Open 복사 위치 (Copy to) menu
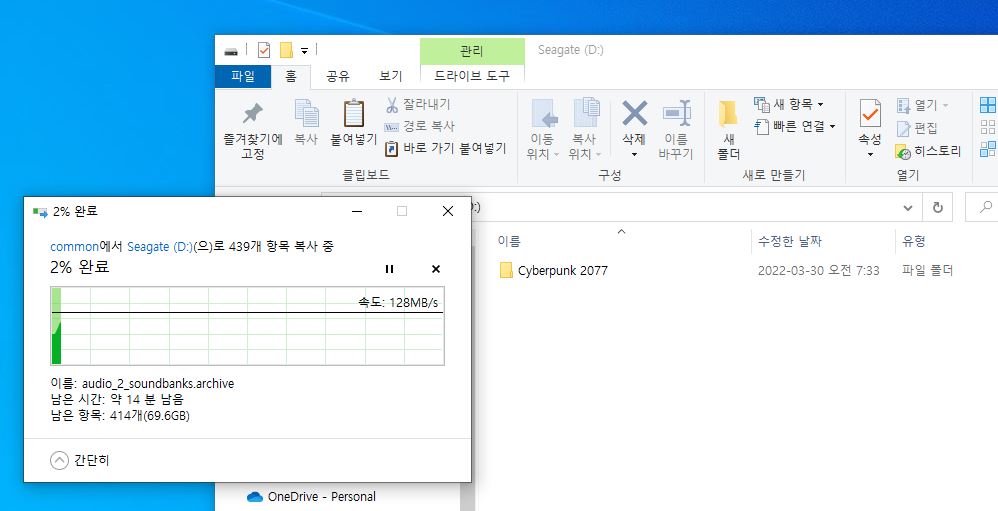The height and width of the screenshot is (511, 998). coord(586,130)
